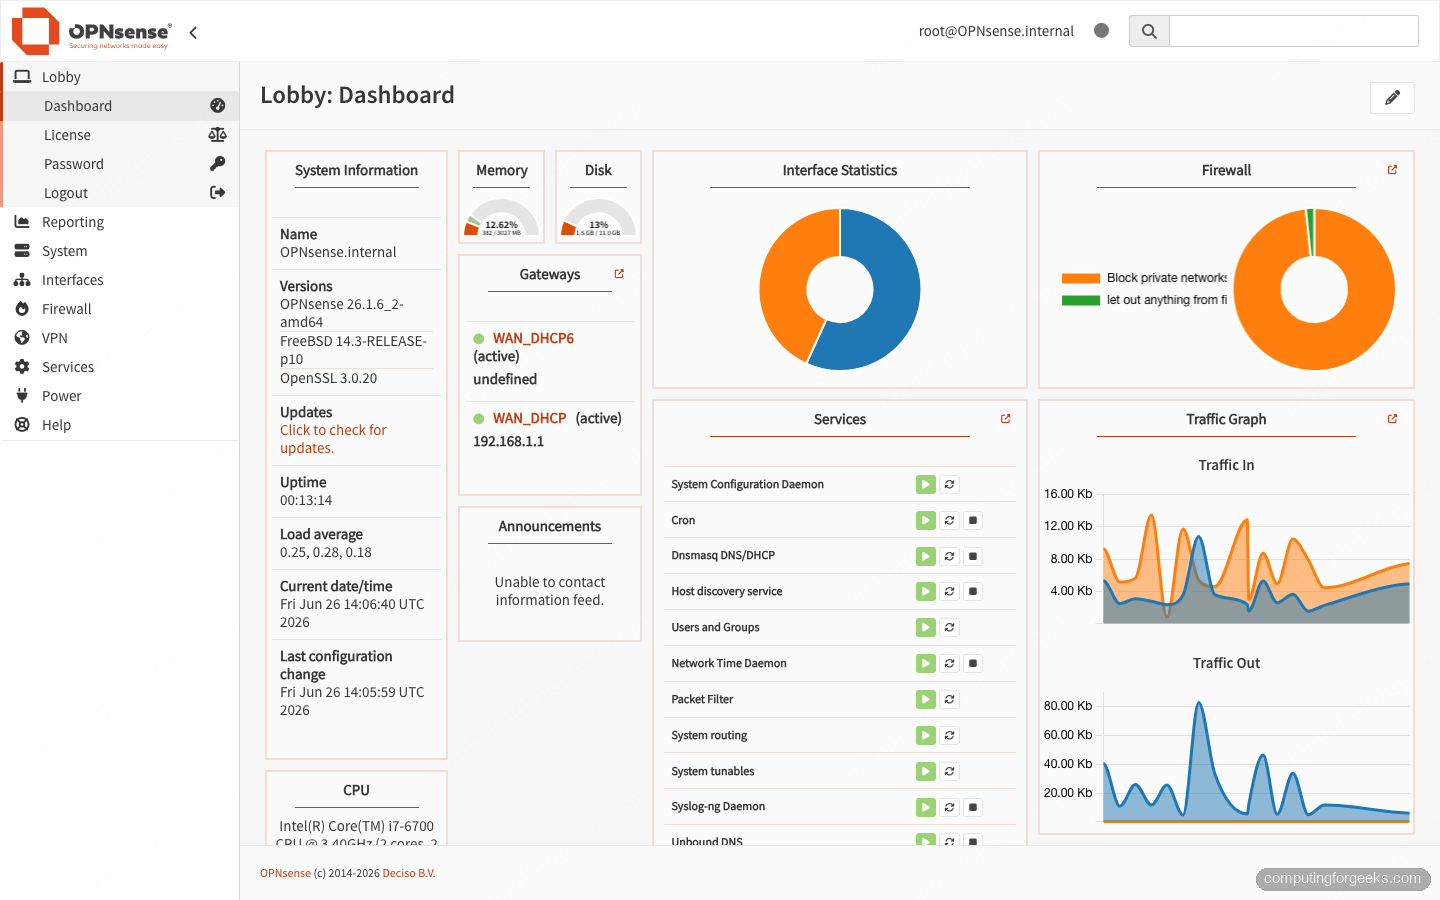The width and height of the screenshot is (1440, 900).
Task: Expand the Help menu
Action: [x=120, y=425]
